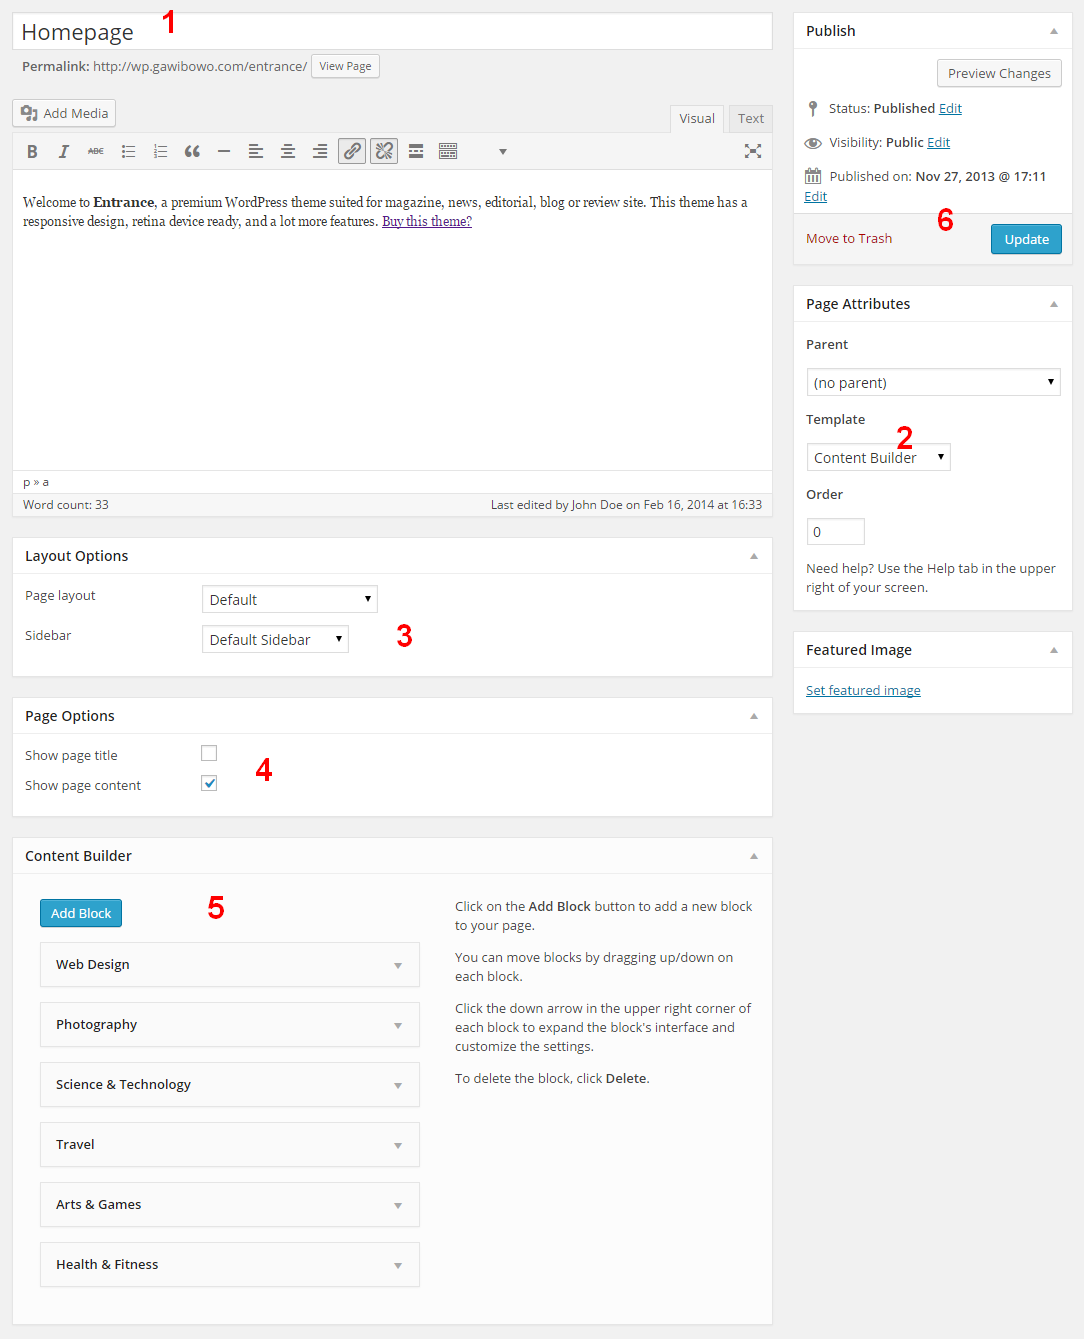The image size is (1084, 1339).
Task: Switch to the Text editor tab
Action: click(750, 118)
